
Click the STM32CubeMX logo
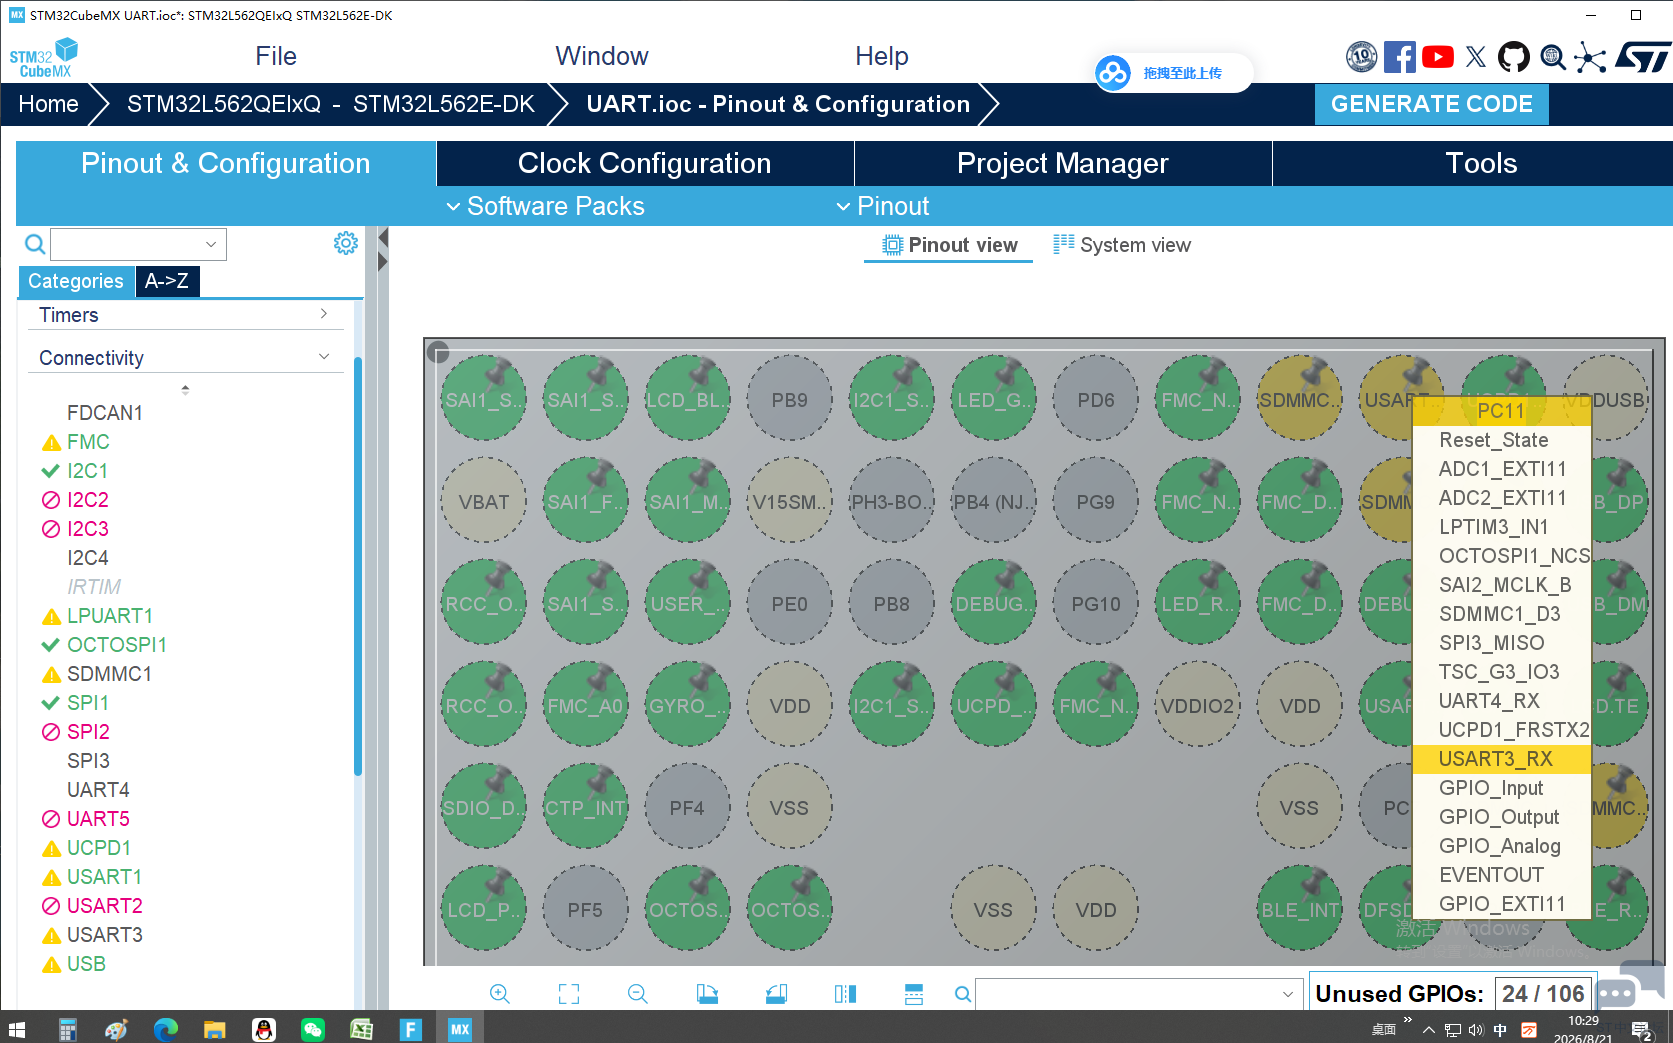click(x=44, y=58)
